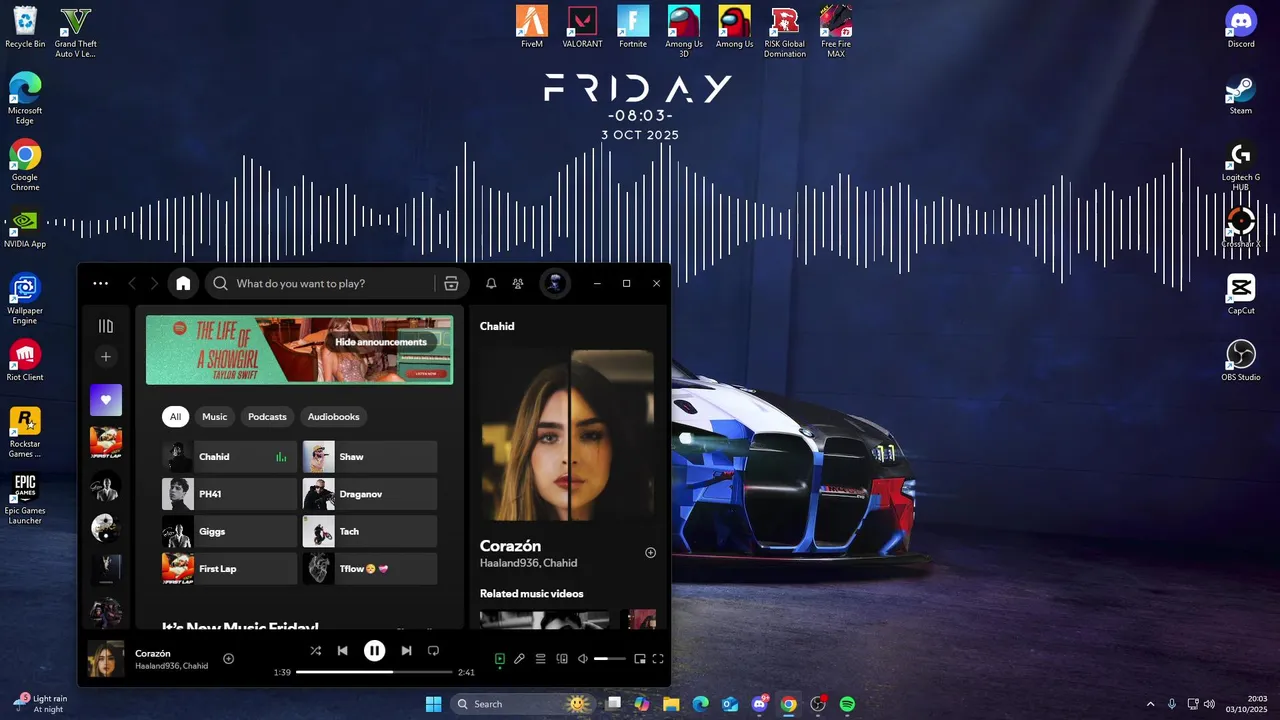Open the Draganov tile
Screen dimensions: 1280x720
tap(370, 494)
